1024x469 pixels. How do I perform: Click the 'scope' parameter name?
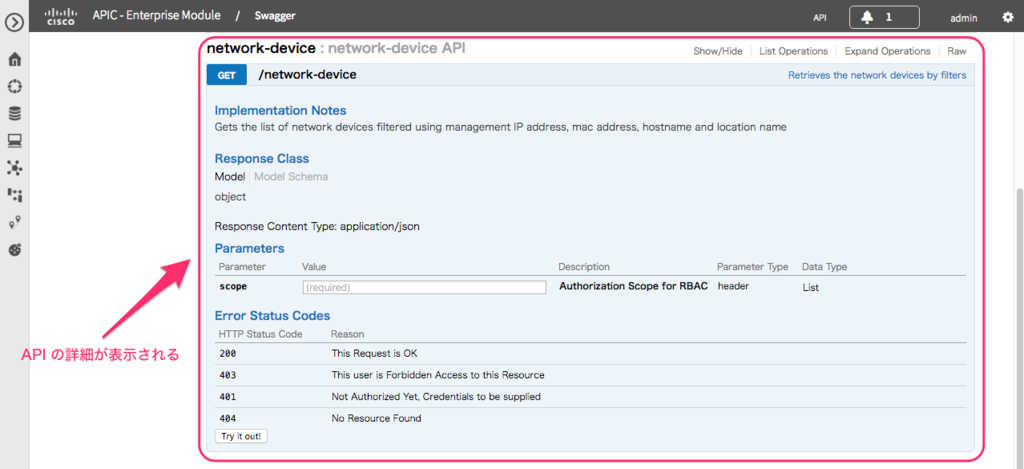[x=233, y=286]
